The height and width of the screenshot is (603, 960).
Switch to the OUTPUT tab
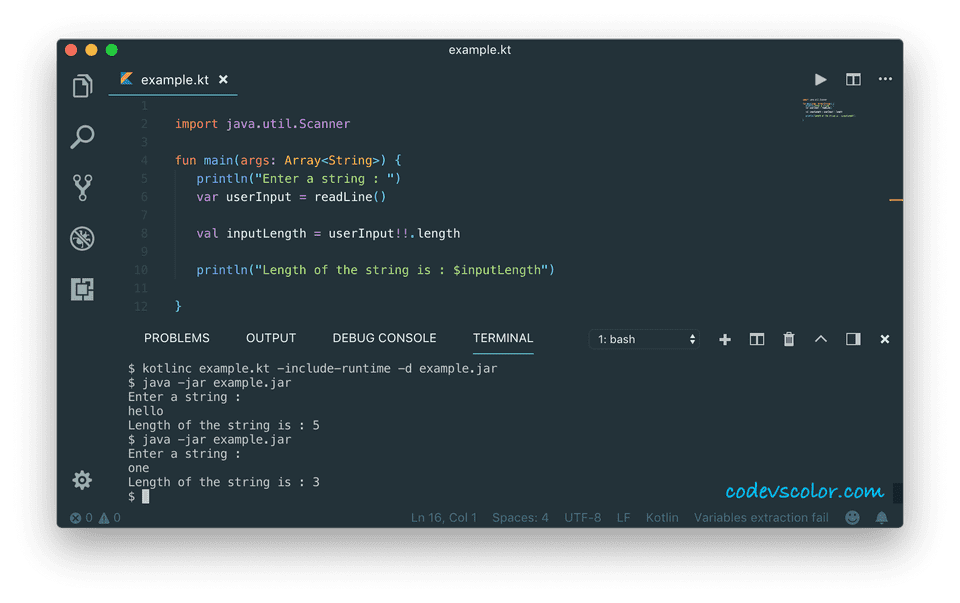pyautogui.click(x=271, y=338)
